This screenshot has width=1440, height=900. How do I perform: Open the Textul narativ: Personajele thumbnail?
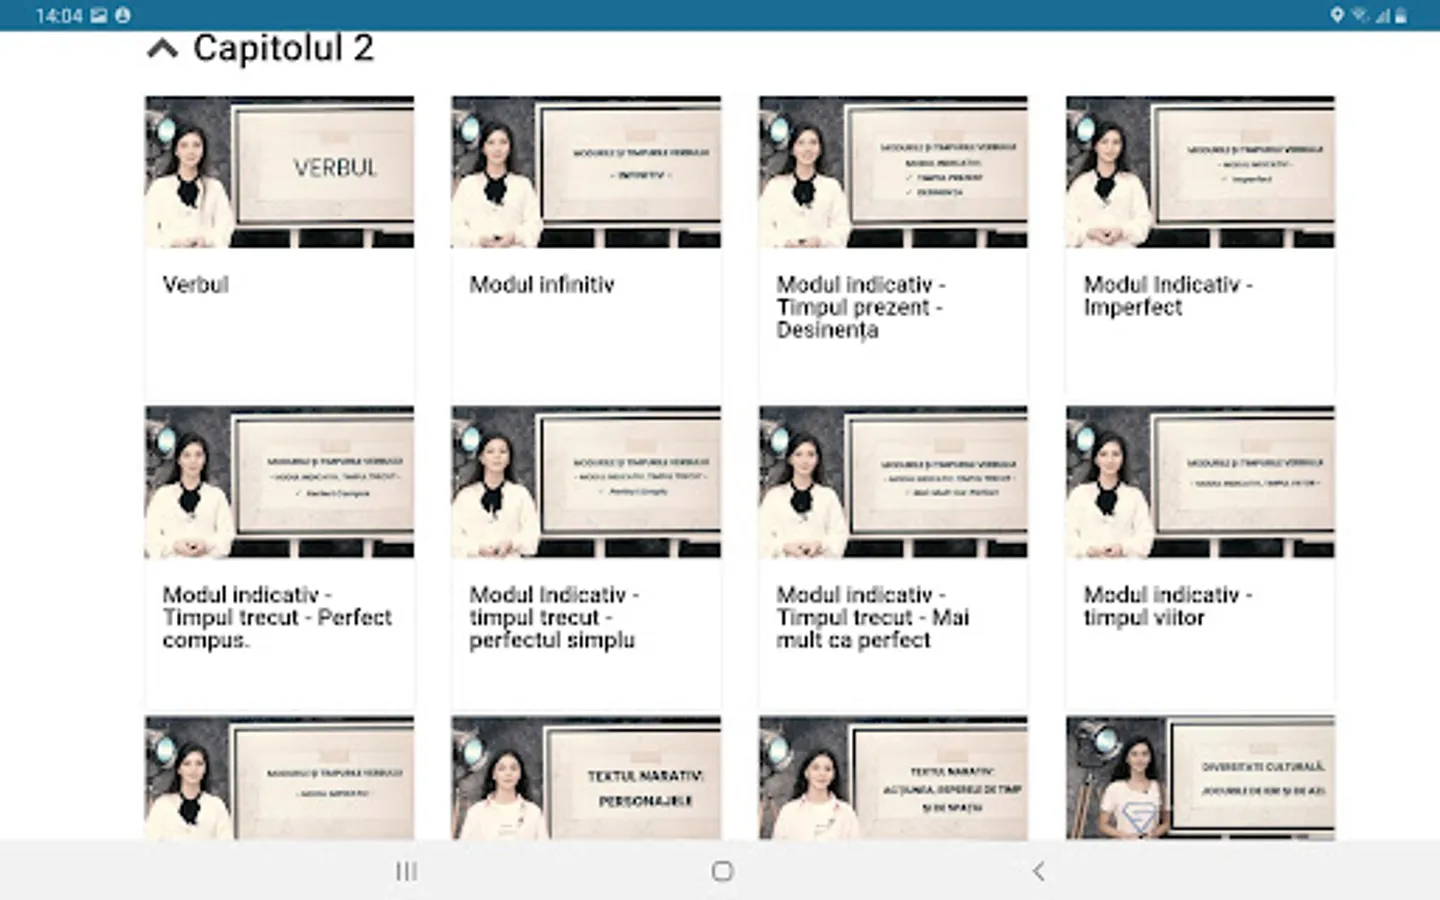(586, 778)
